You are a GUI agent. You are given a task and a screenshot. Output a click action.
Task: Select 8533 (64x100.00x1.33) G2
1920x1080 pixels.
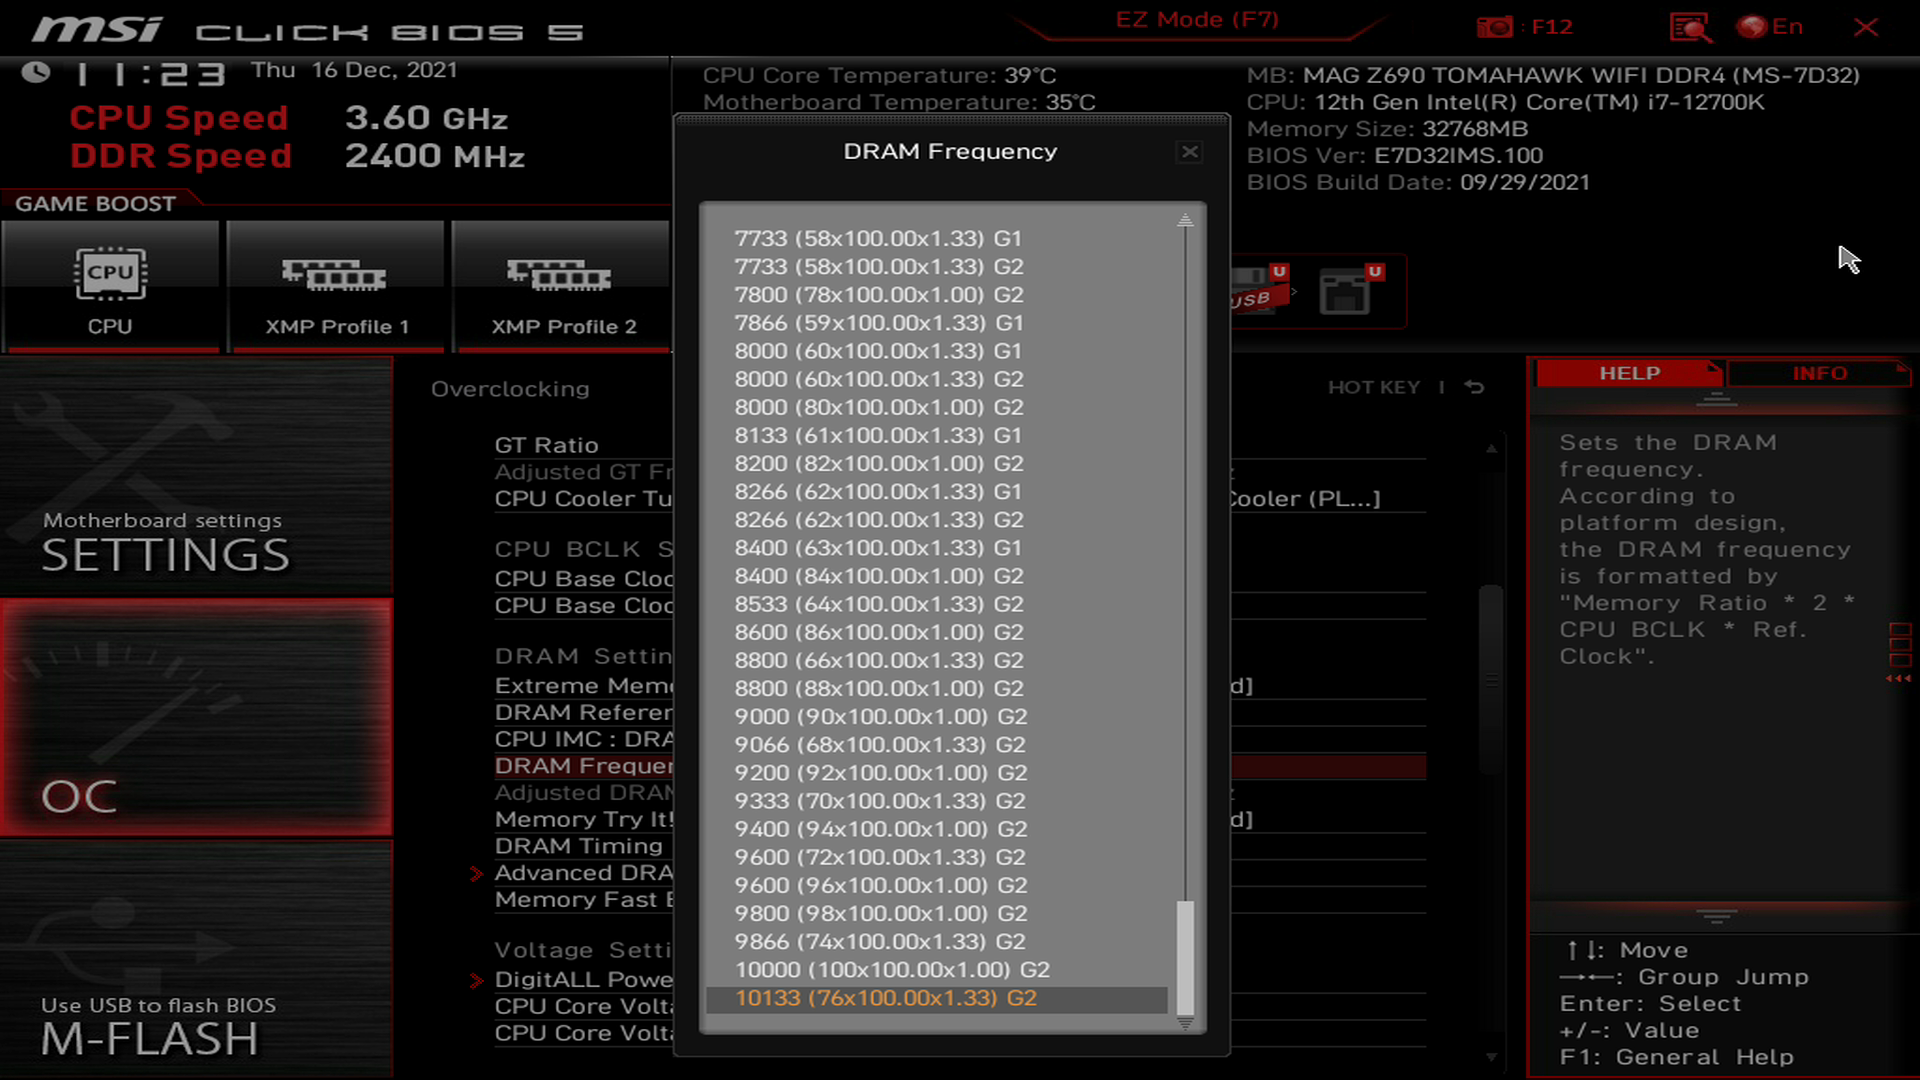point(878,604)
